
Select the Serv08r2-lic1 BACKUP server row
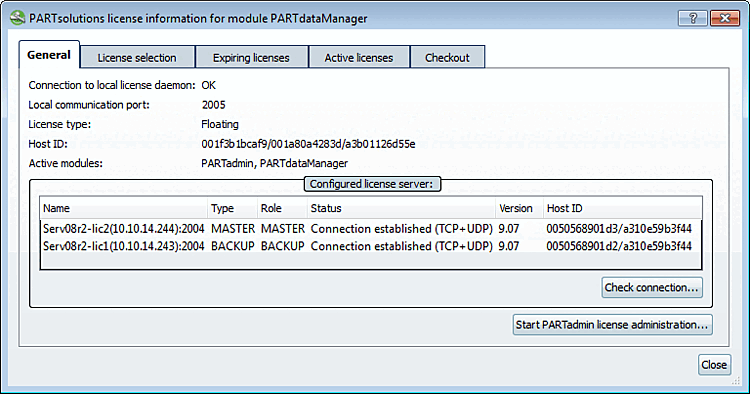pyautogui.click(x=371, y=246)
